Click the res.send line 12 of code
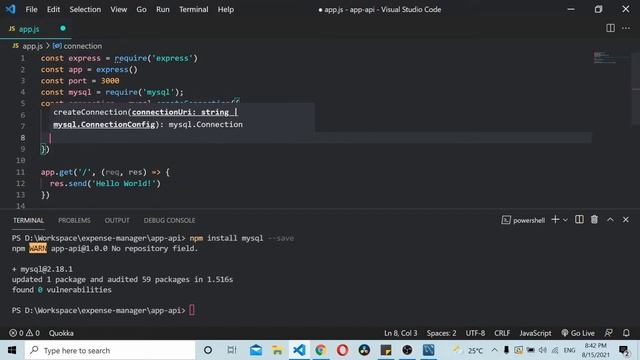Viewport: 640px width, 360px height. coord(105,183)
